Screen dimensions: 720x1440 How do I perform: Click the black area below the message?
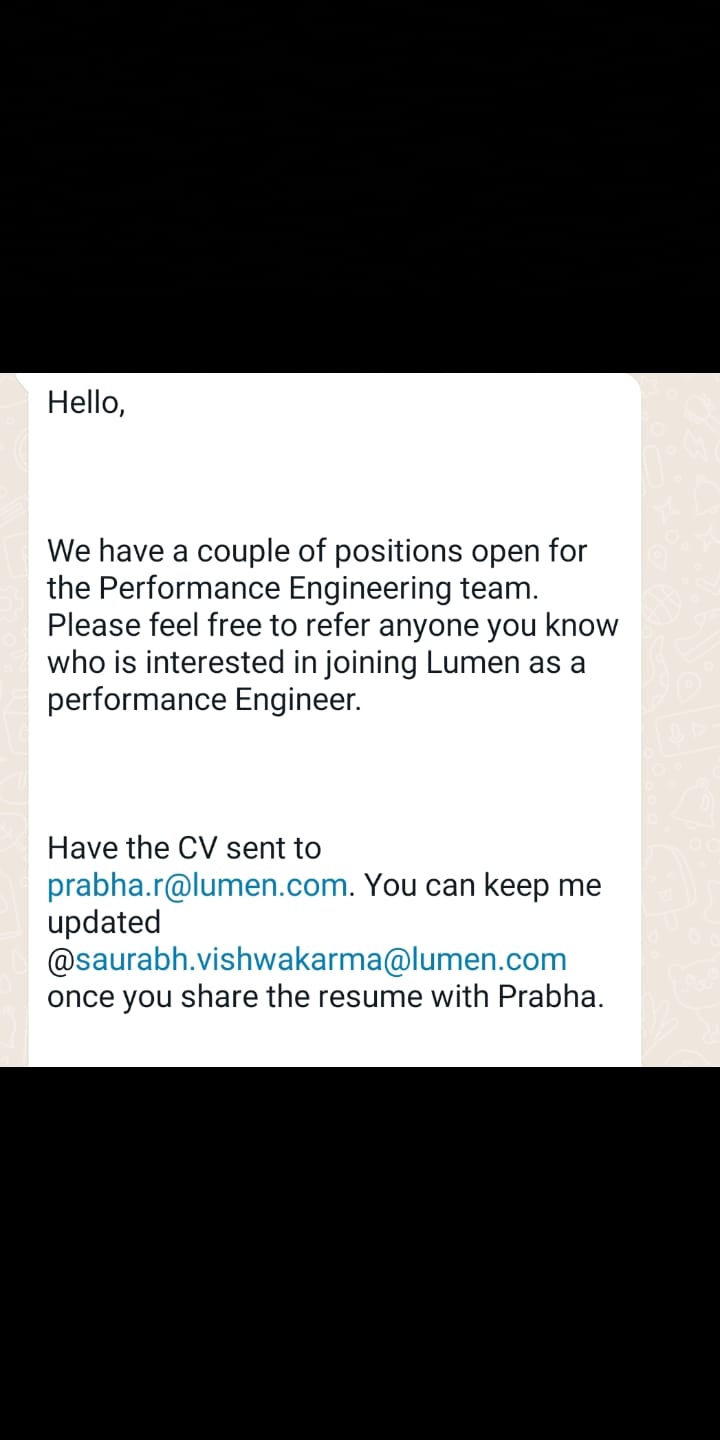point(360,1253)
